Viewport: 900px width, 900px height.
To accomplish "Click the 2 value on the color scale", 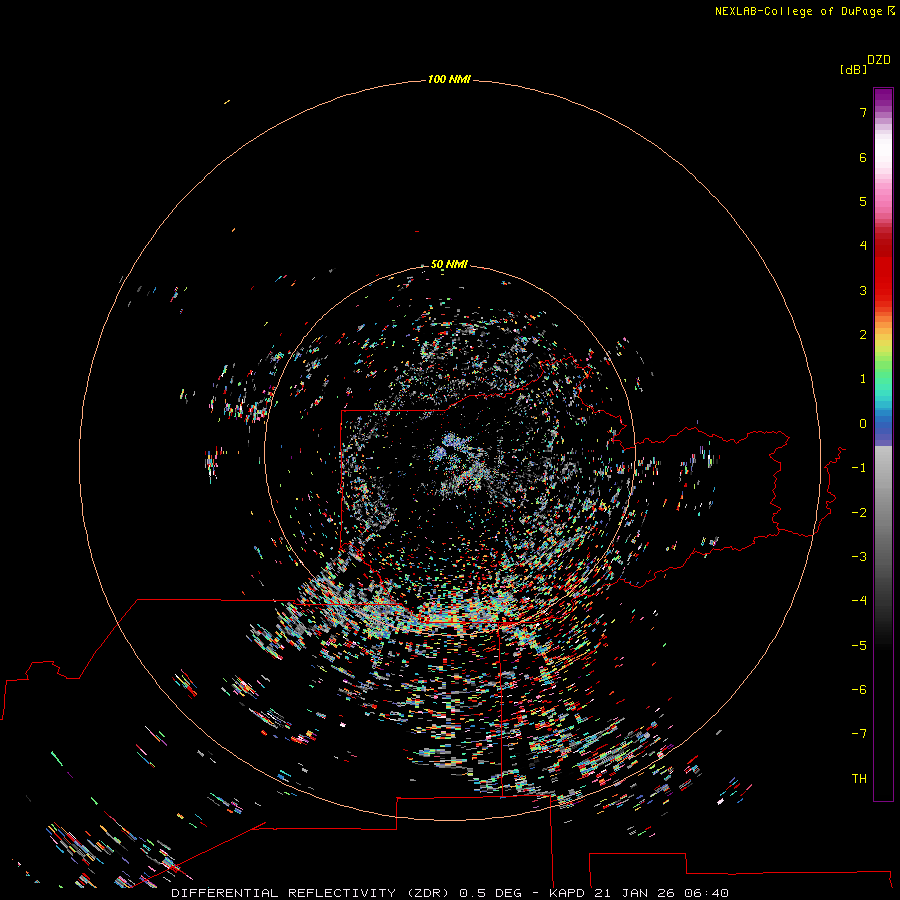I will [863, 335].
